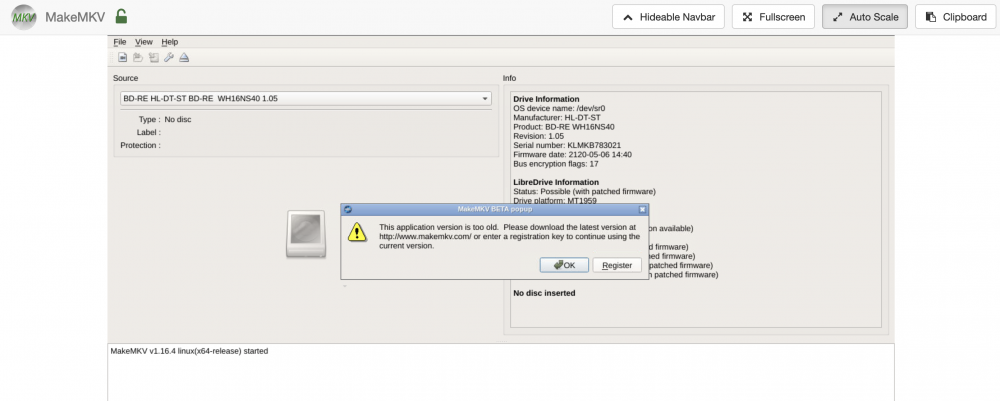Click the Open disc folder toolbar icon

click(138, 58)
